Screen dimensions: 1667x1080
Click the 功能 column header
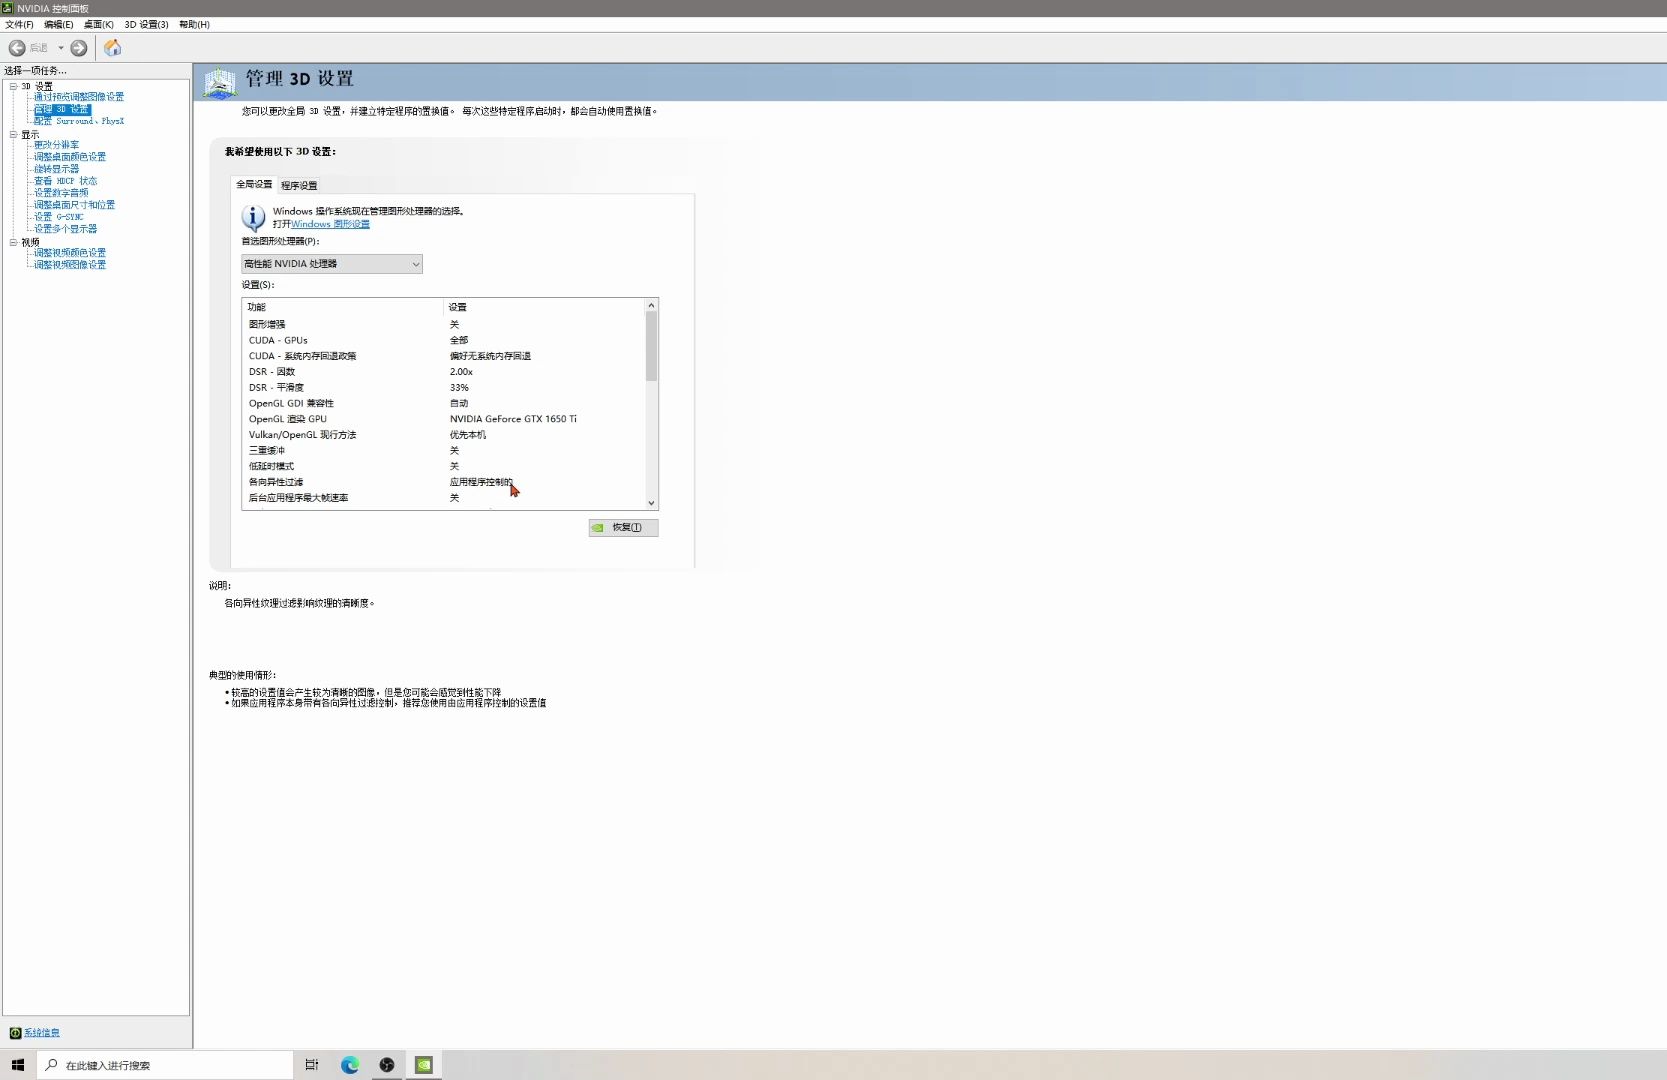(343, 307)
